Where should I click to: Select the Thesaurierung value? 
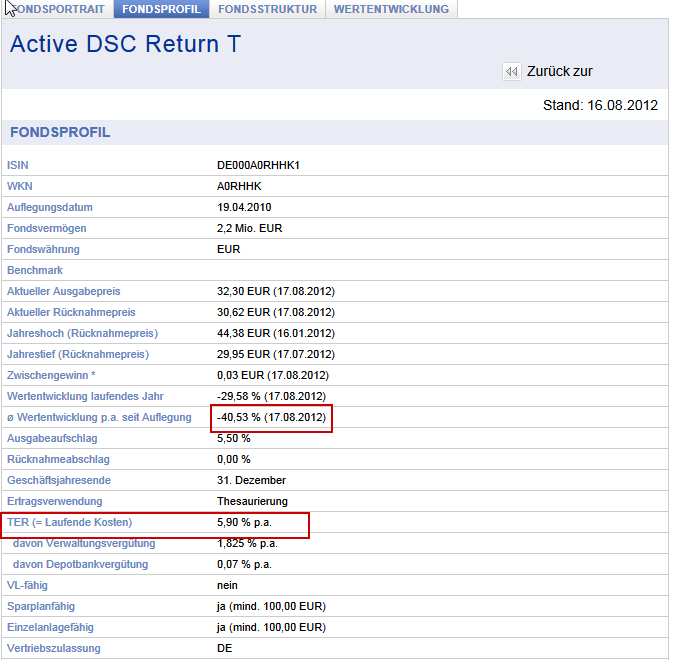tap(252, 502)
